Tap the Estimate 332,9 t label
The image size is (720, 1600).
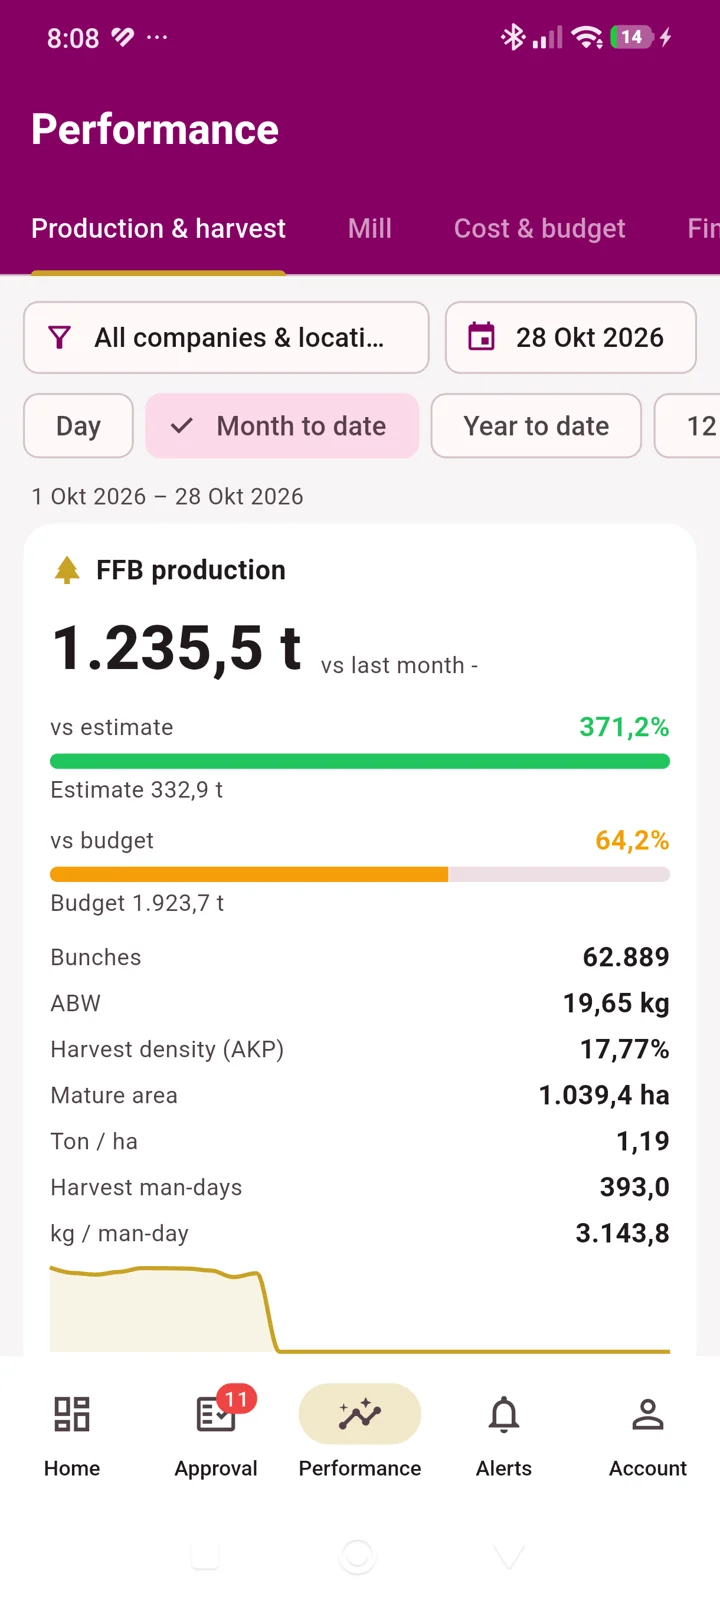point(137,790)
